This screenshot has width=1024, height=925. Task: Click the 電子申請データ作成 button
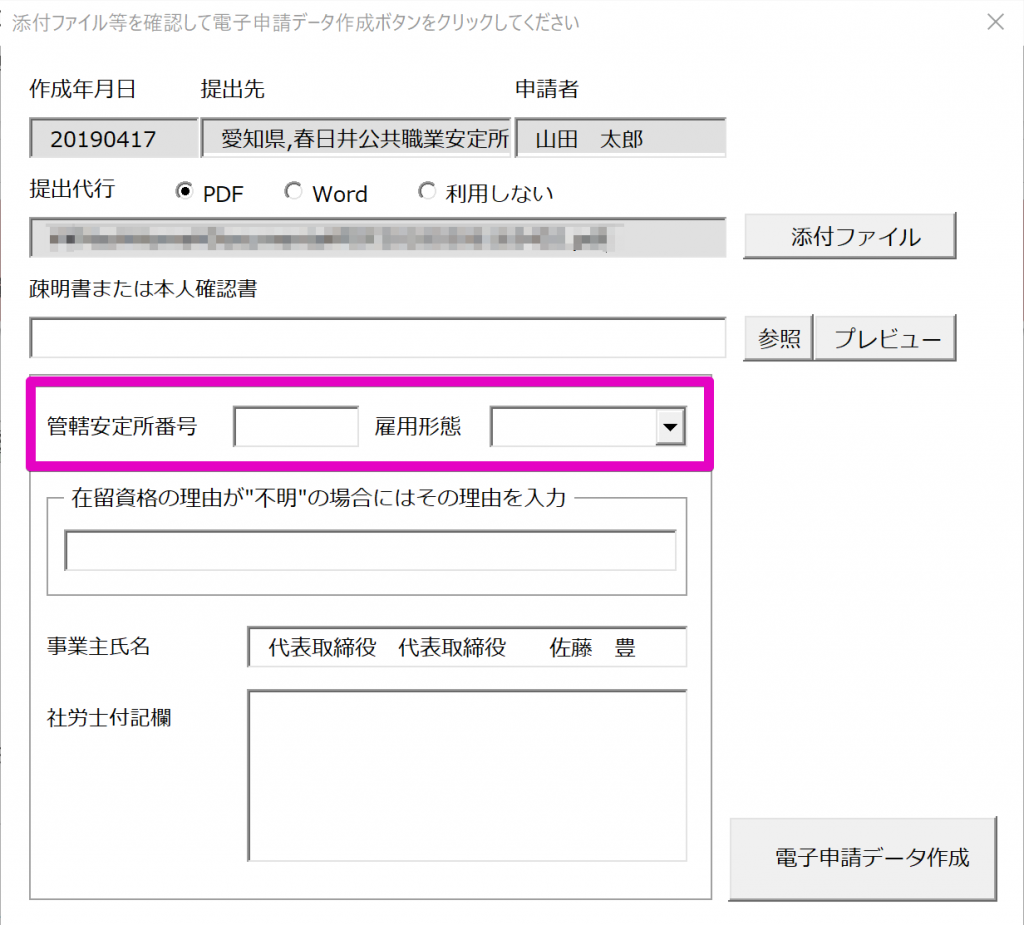(863, 858)
